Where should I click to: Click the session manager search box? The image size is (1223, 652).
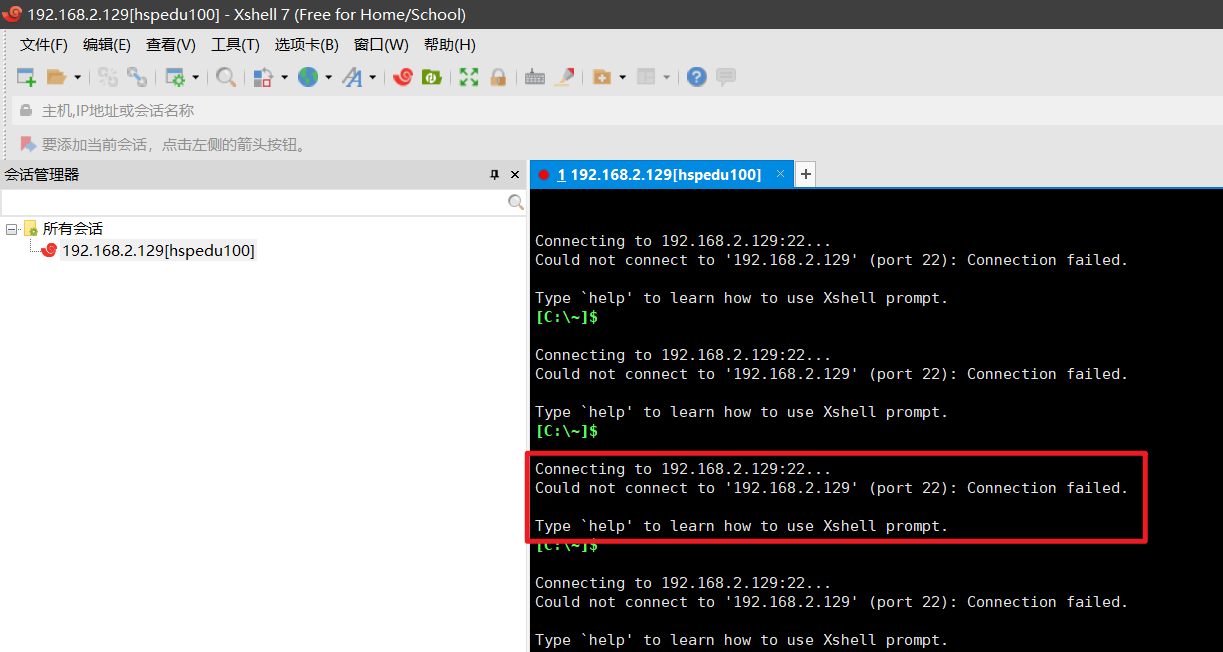[x=254, y=202]
